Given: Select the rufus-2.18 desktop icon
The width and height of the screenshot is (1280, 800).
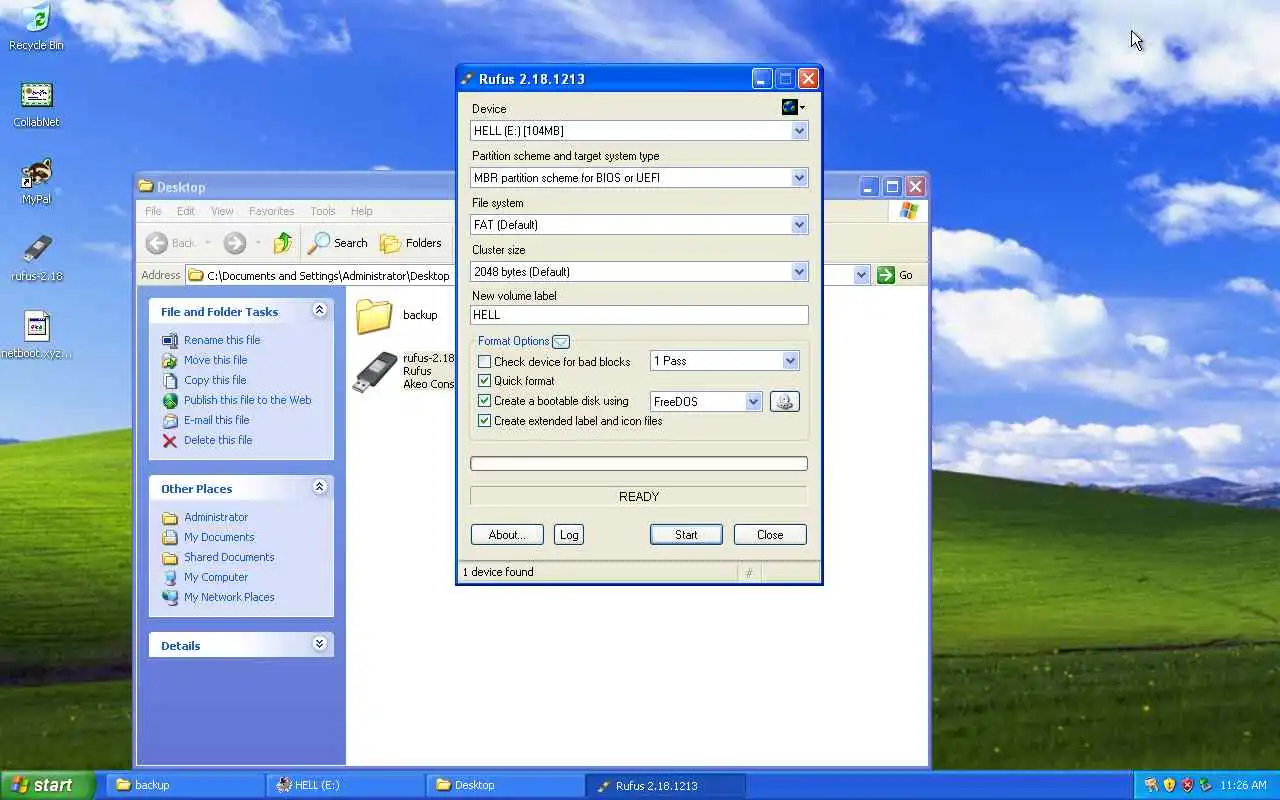Looking at the screenshot, I should 37,258.
